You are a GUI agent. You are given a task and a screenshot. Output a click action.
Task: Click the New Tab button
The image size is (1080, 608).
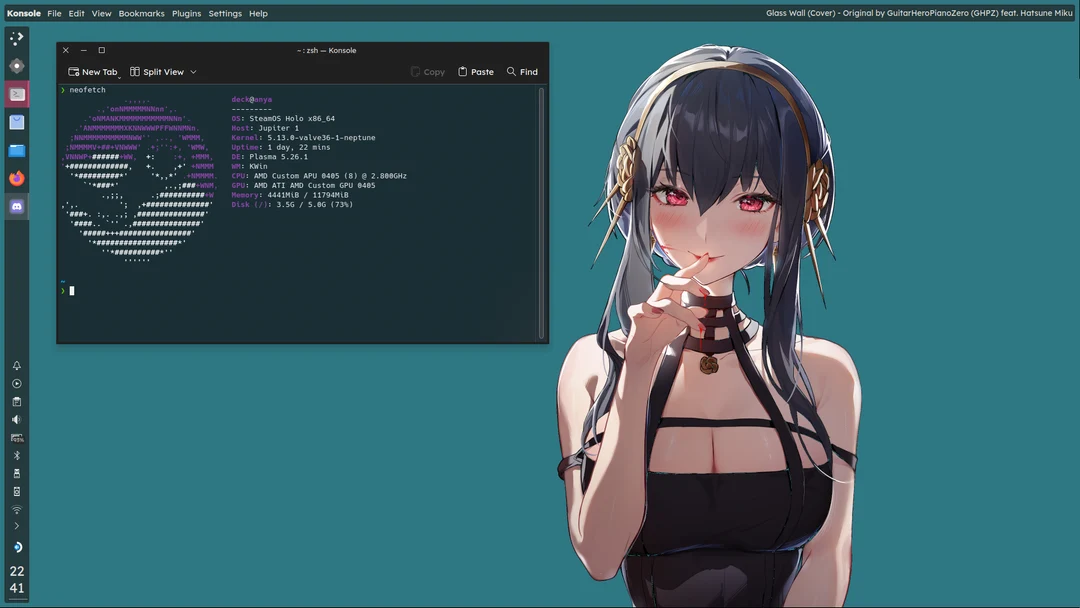(x=92, y=71)
